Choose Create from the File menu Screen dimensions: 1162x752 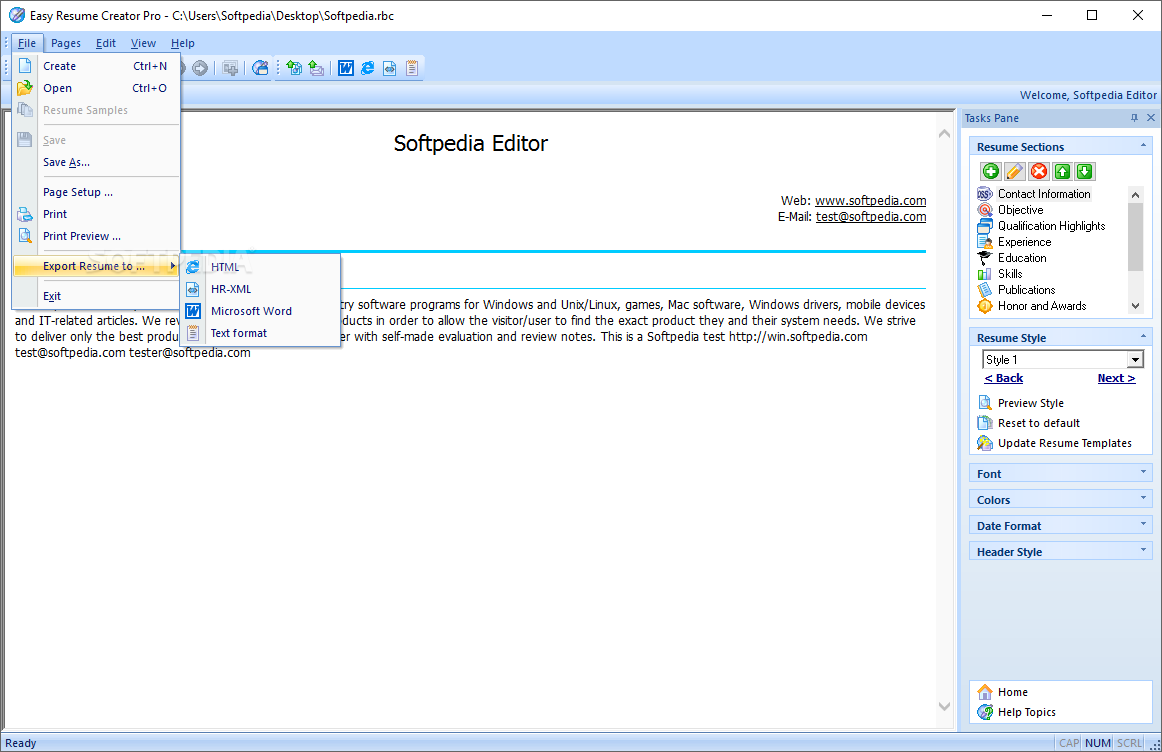pyautogui.click(x=96, y=66)
